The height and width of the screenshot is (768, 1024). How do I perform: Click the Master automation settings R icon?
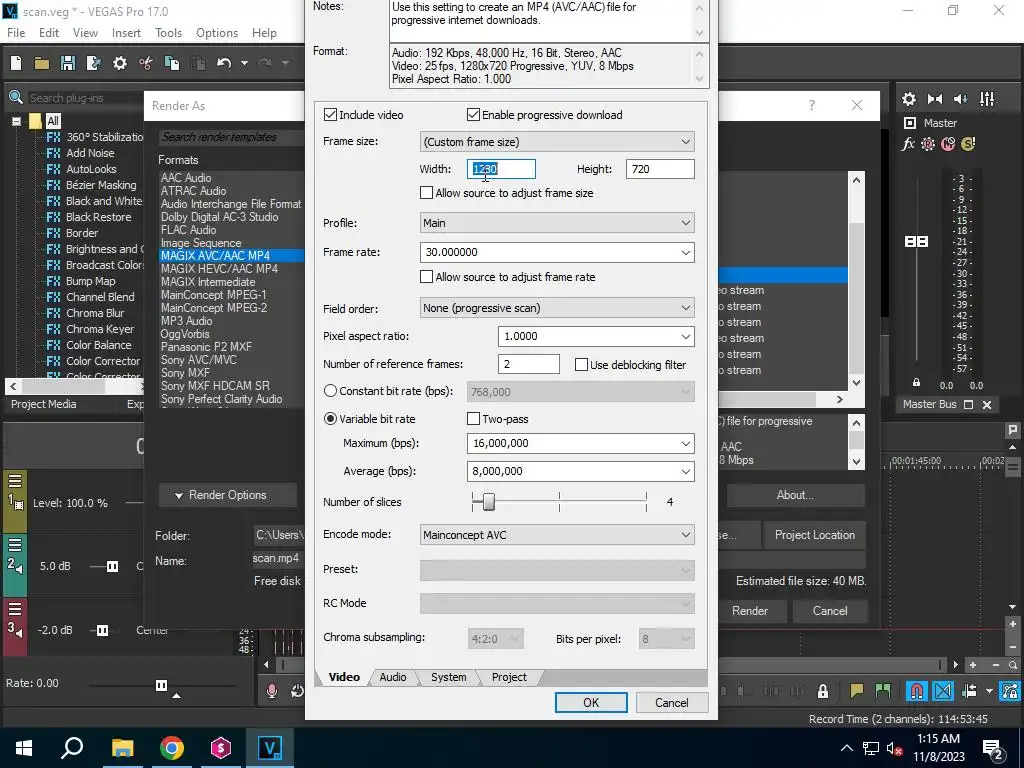[928, 144]
